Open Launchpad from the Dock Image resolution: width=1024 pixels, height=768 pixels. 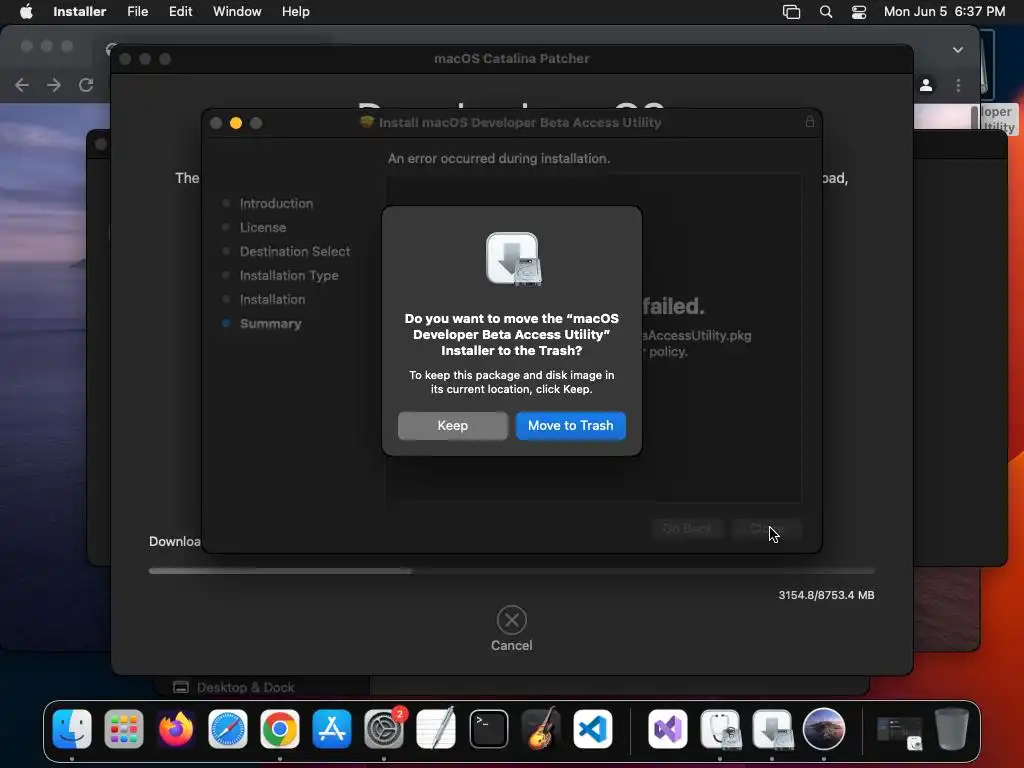tap(123, 729)
